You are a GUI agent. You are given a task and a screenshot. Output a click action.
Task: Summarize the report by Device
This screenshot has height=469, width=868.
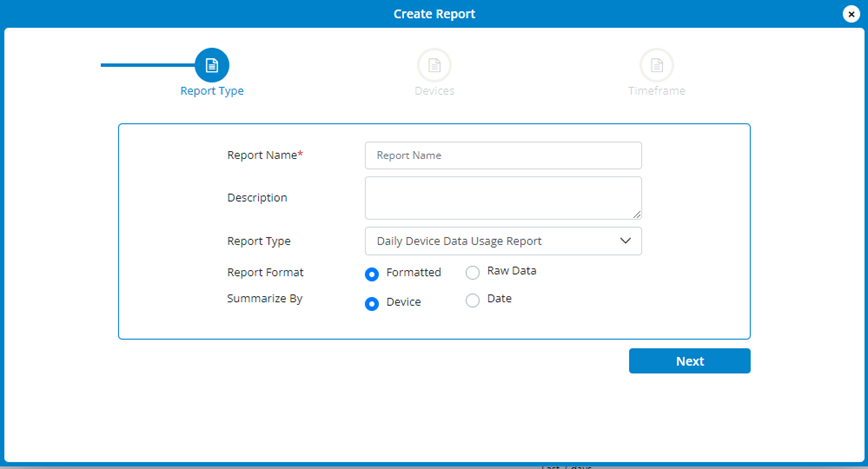pos(372,303)
